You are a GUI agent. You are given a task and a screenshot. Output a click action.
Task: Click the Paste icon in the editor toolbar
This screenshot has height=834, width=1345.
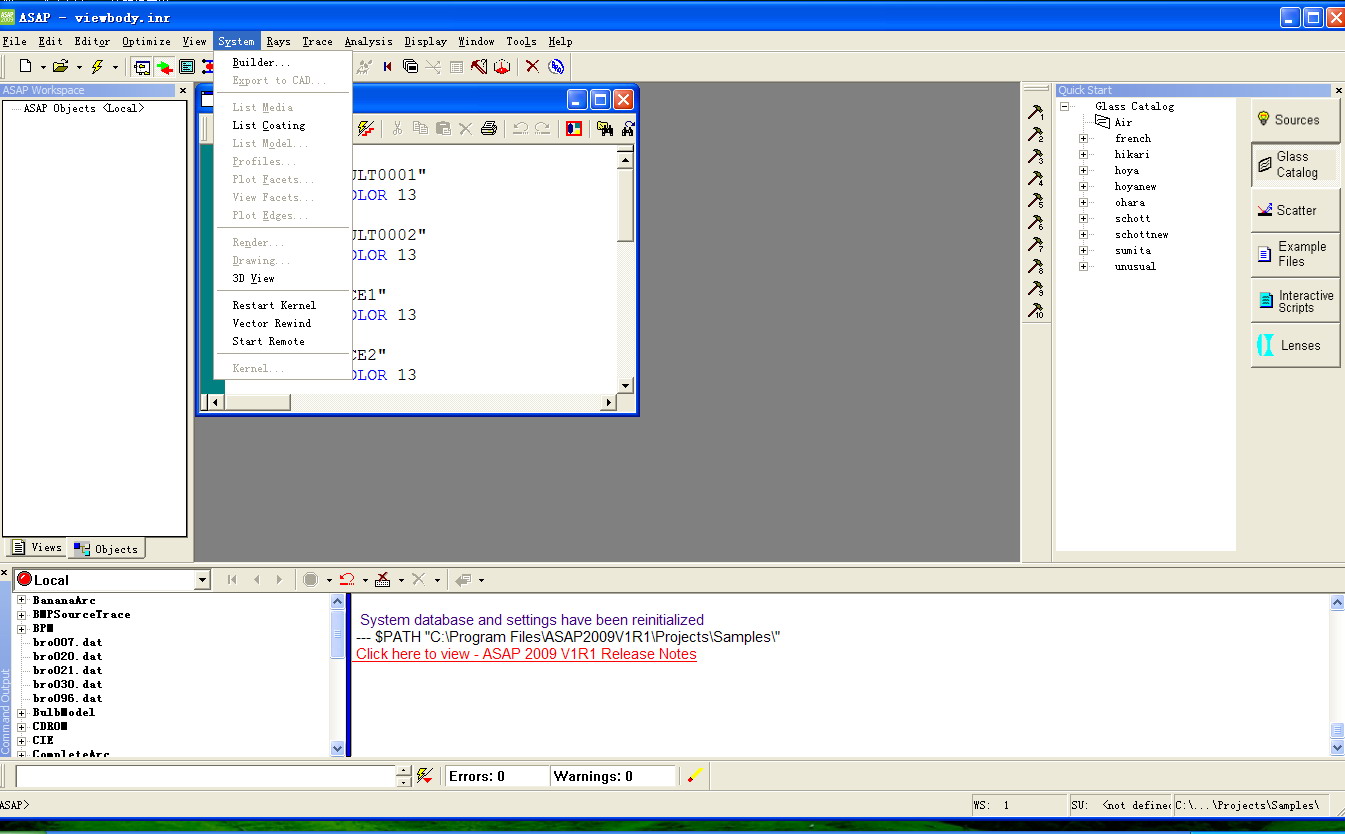(443, 128)
